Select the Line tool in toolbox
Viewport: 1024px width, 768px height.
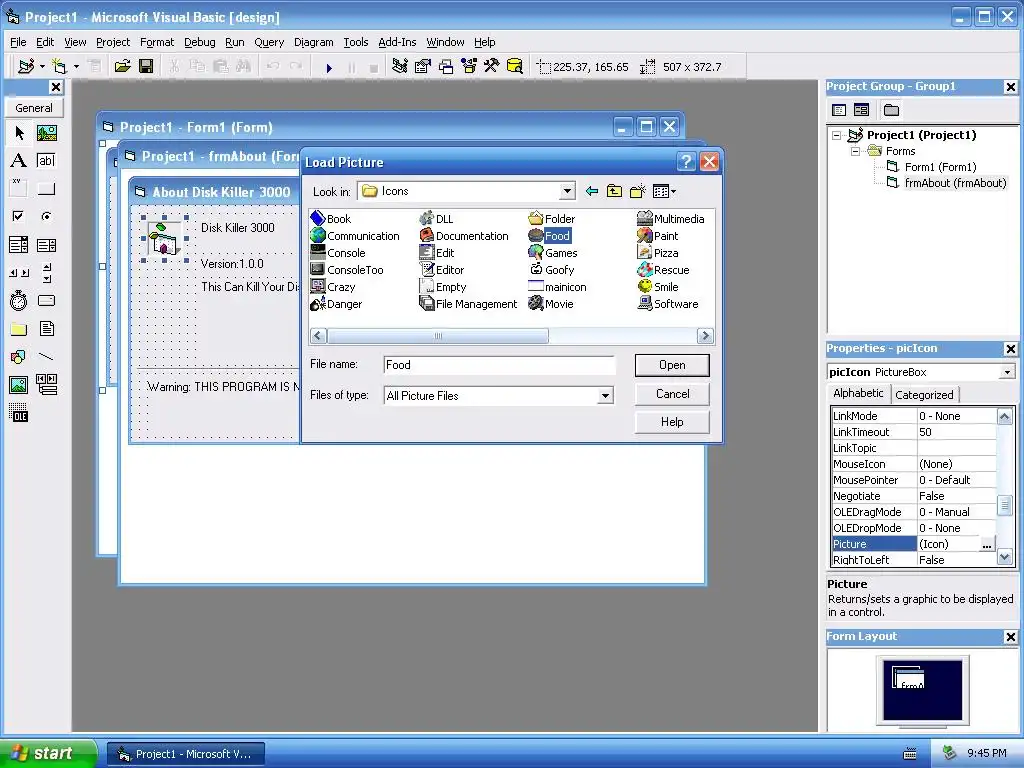pos(46,357)
